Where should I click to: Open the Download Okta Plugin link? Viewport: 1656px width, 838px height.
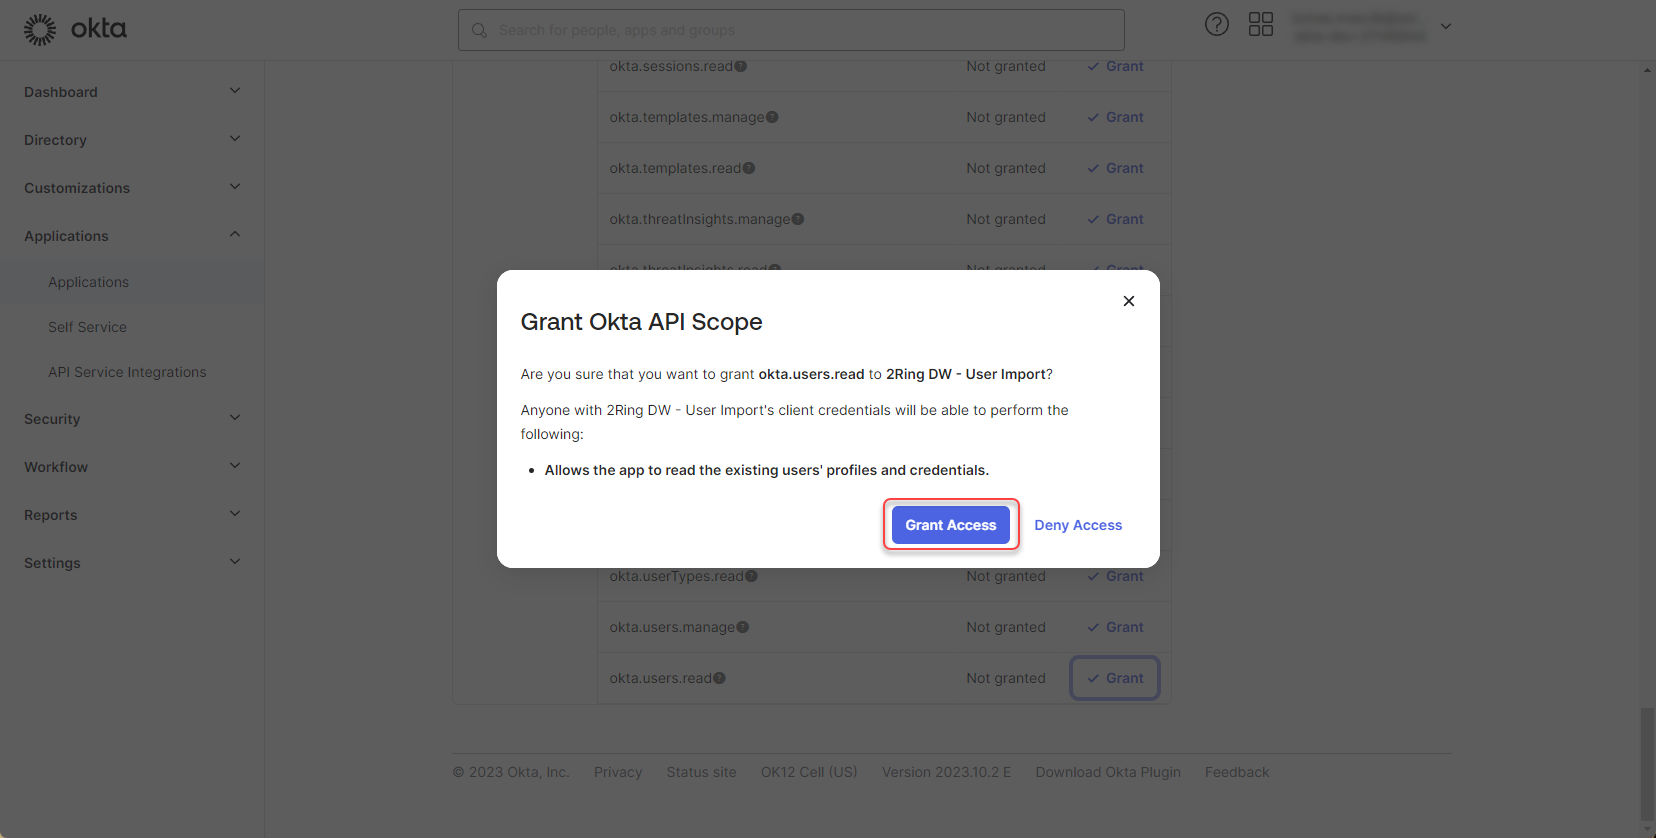pyautogui.click(x=1107, y=772)
